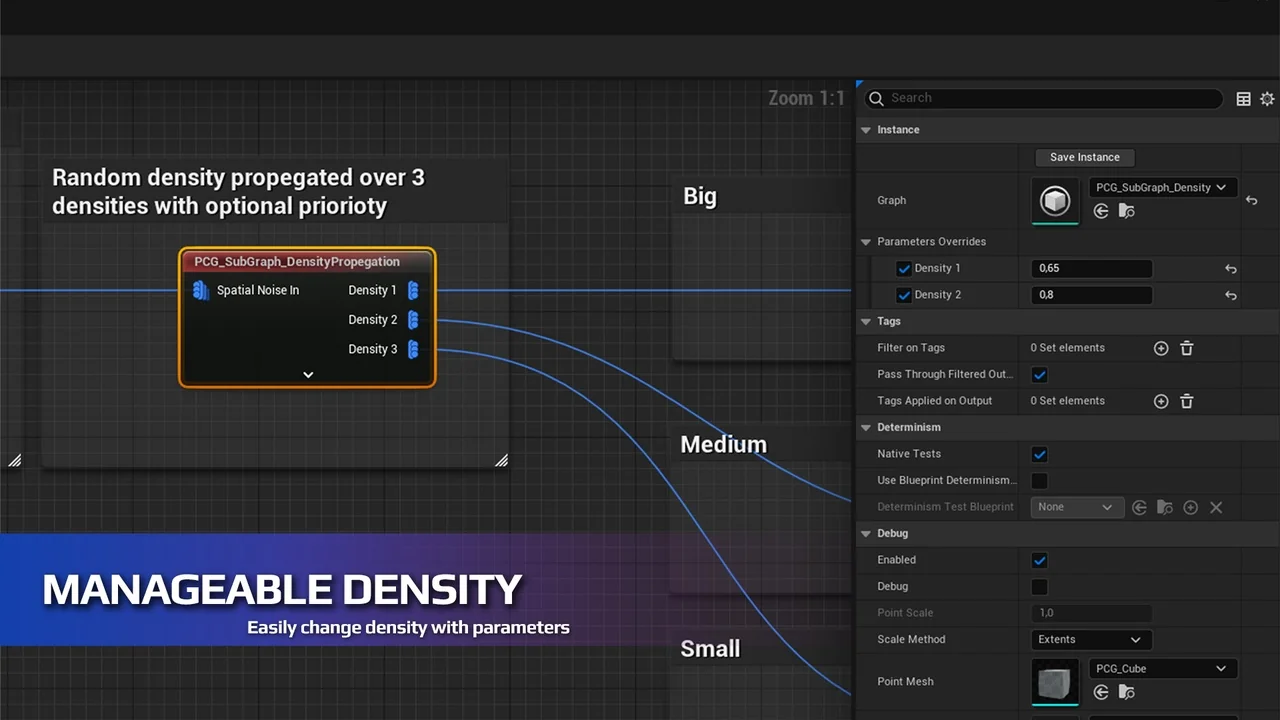Use selected asset for Point Mesh

click(1101, 692)
